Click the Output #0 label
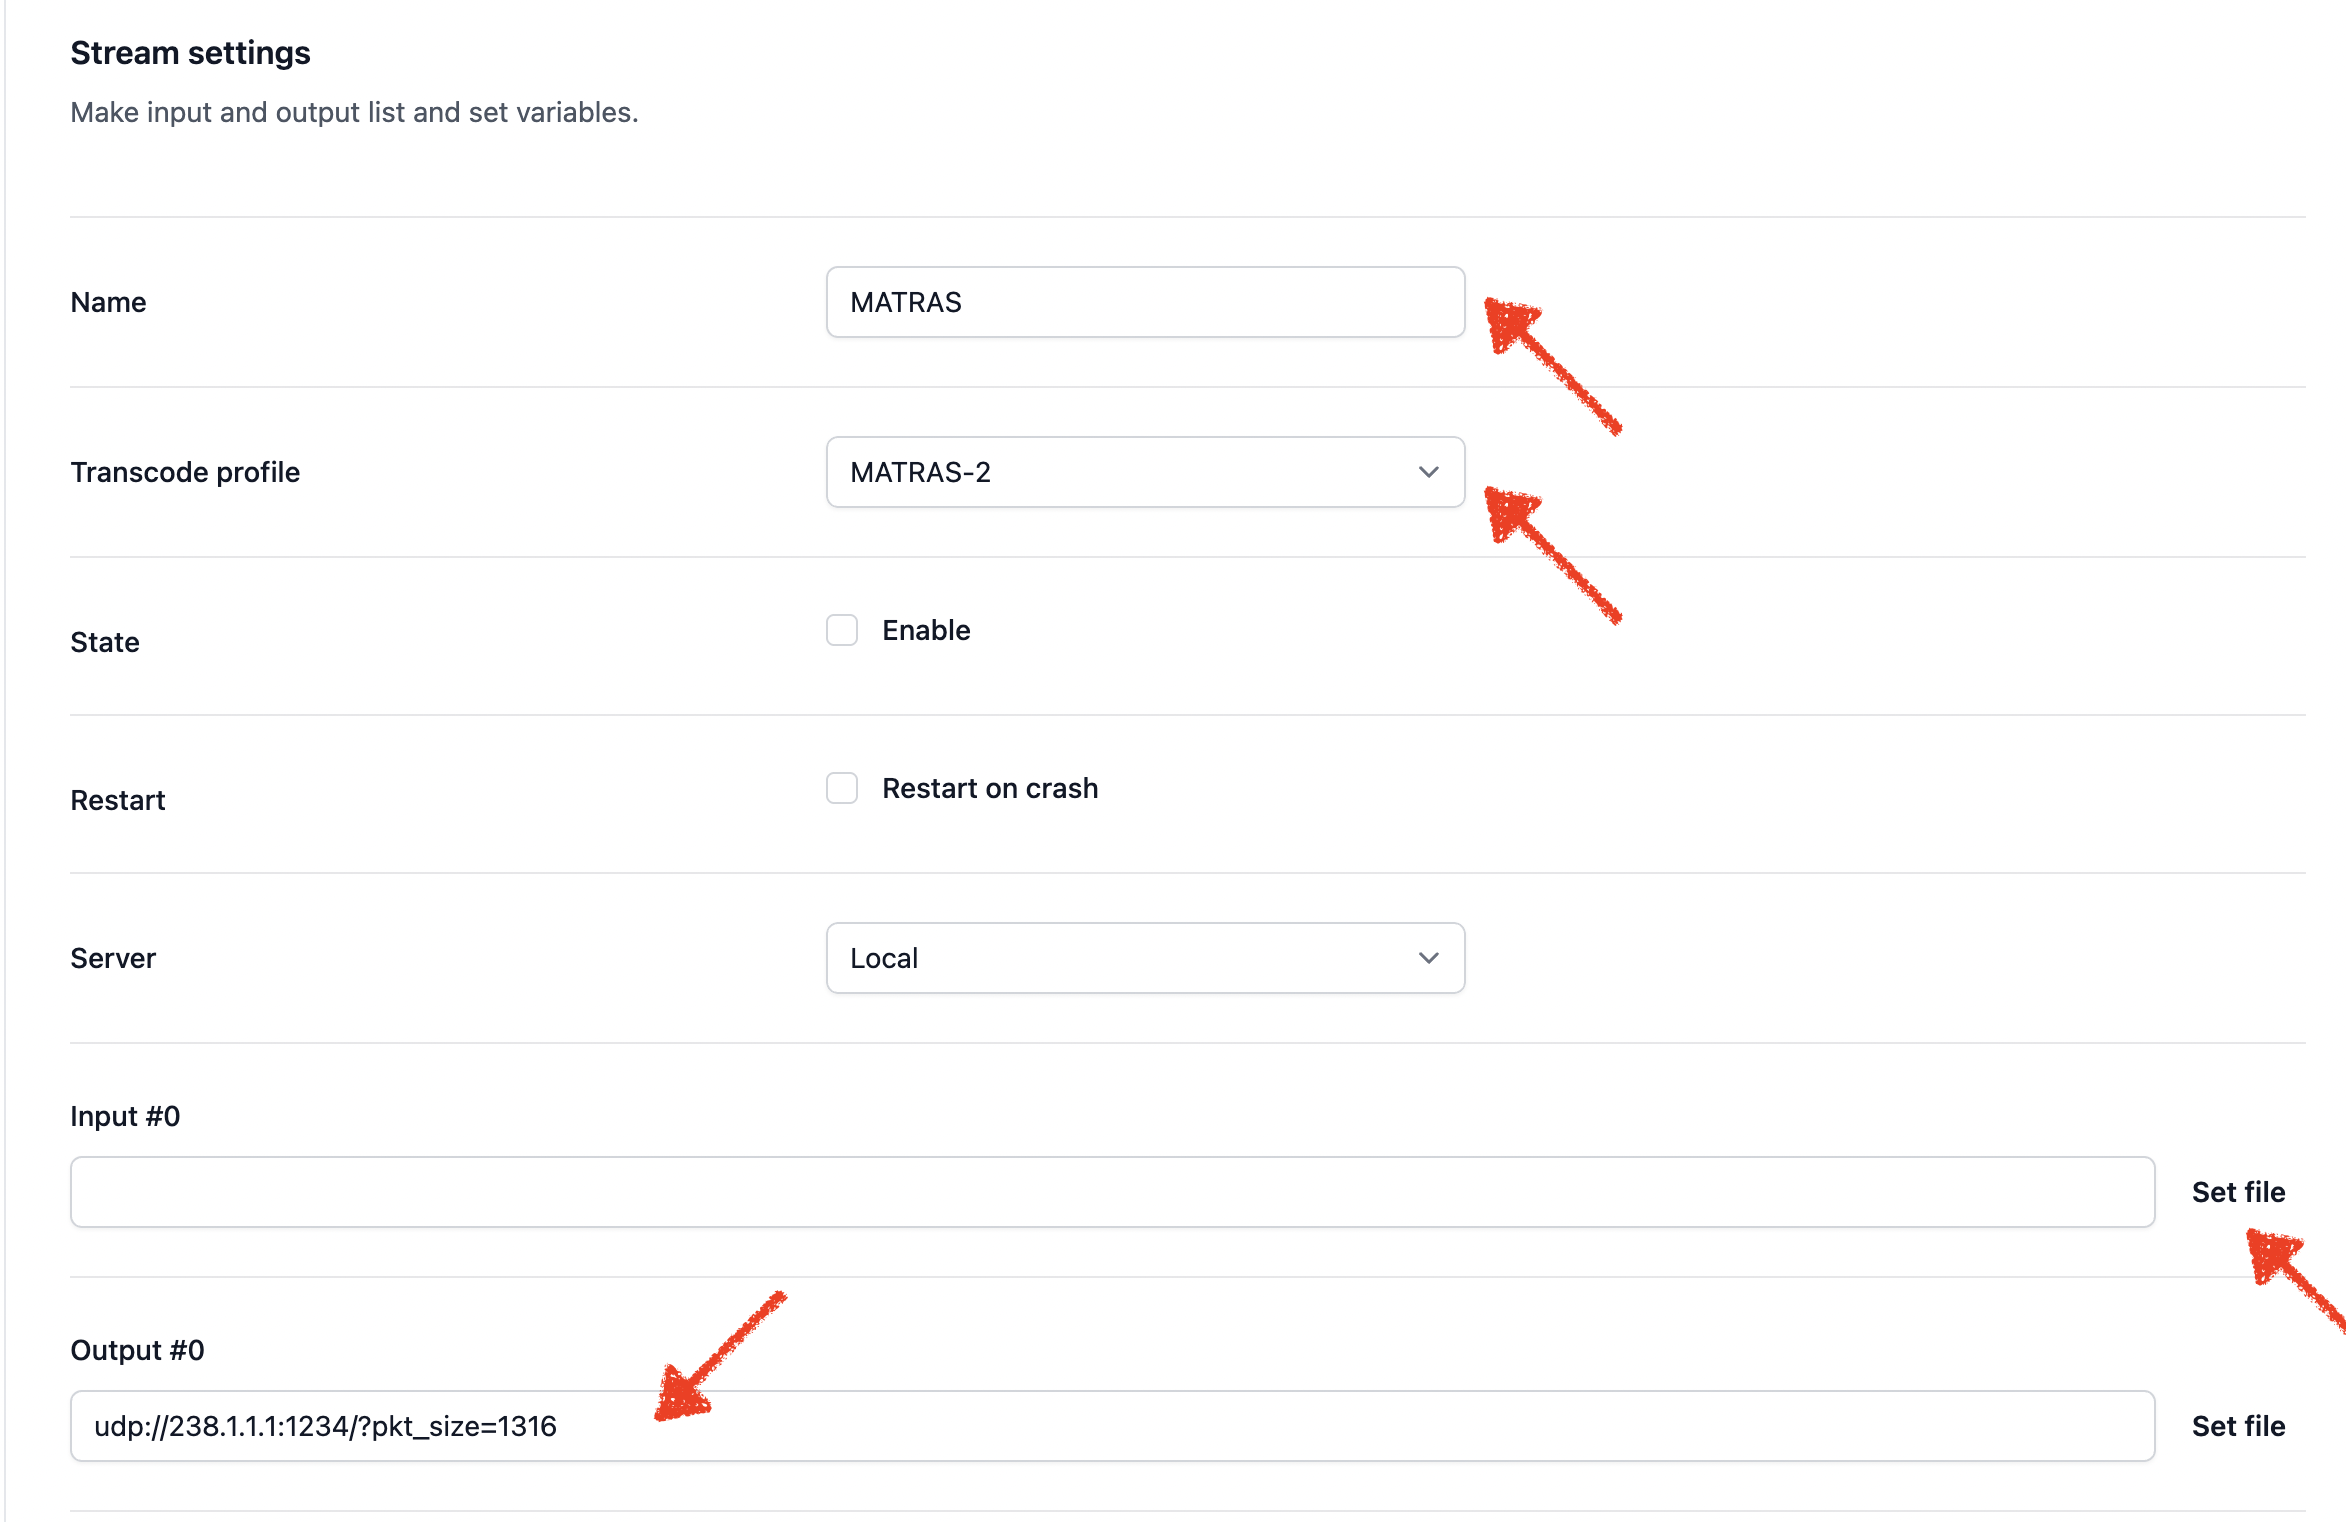 [137, 1350]
